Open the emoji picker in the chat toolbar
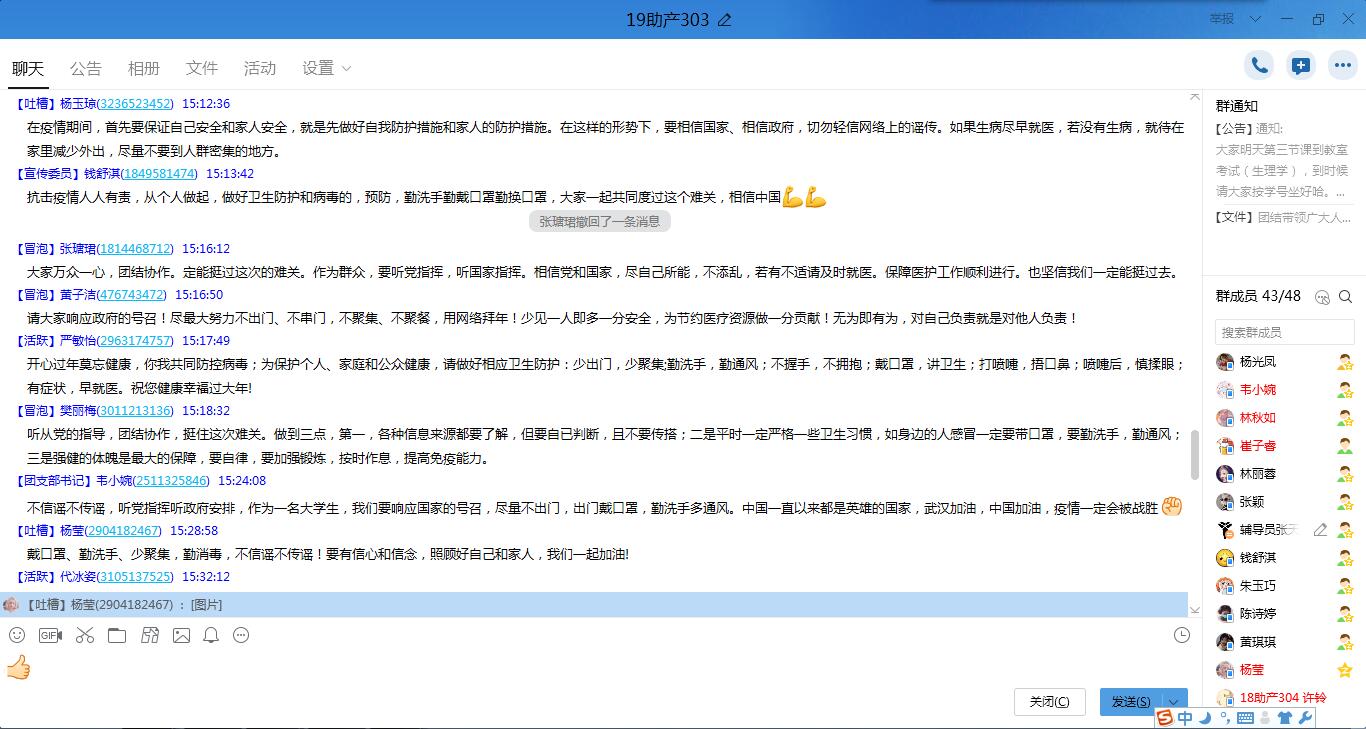This screenshot has width=1366, height=729. [17, 635]
